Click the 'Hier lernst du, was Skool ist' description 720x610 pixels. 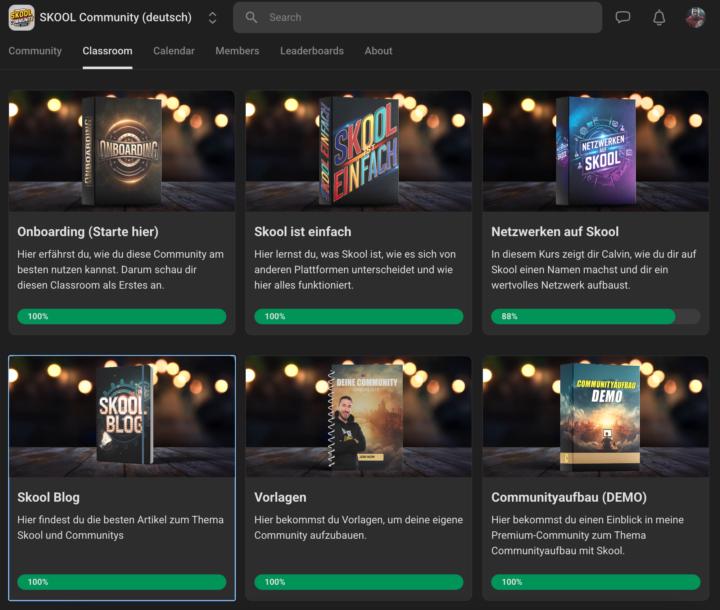[355, 270]
